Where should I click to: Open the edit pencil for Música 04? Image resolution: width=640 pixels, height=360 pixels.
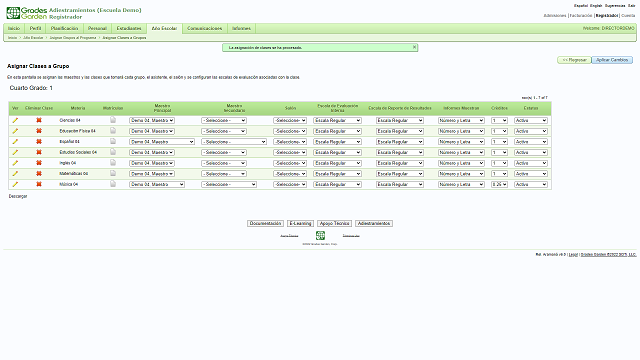[15, 184]
